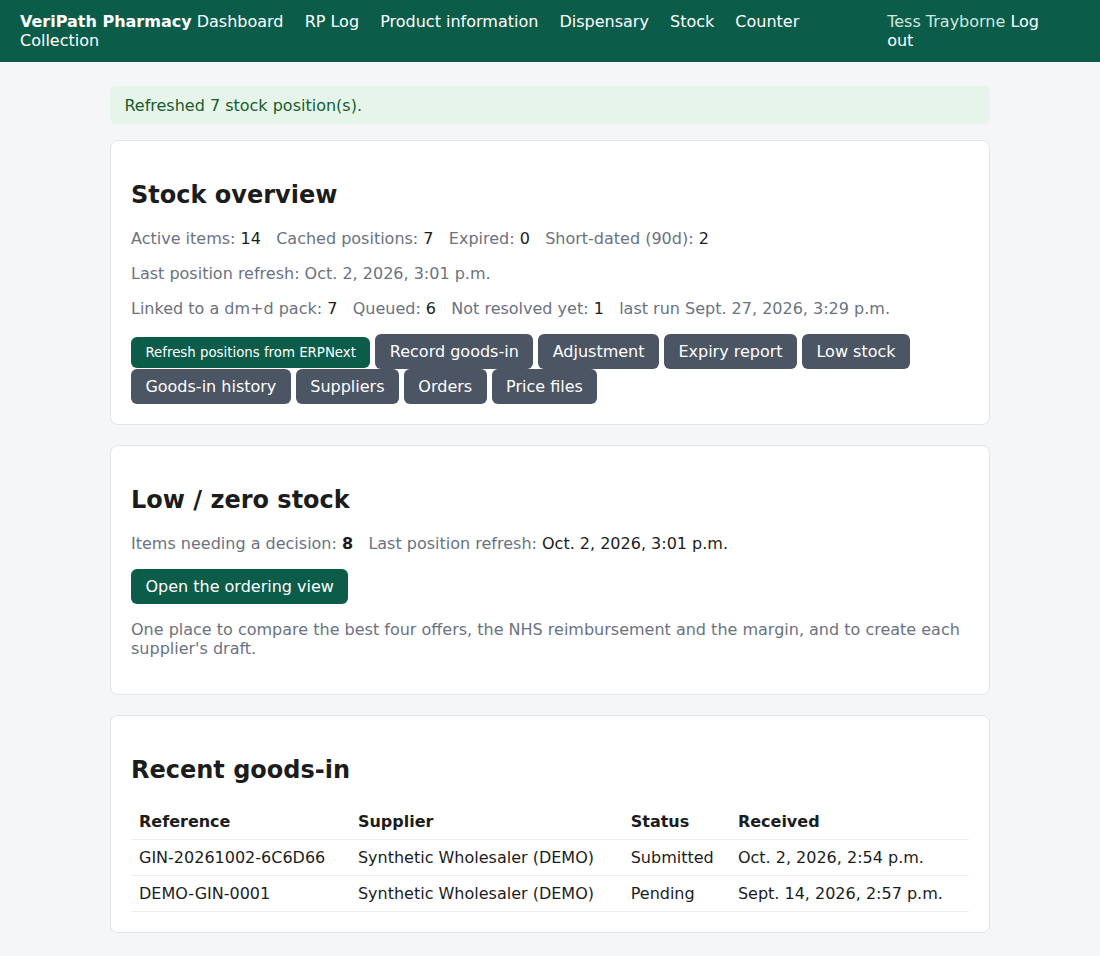This screenshot has width=1100, height=956.
Task: Click the 'Cached positions: 7' value
Action: point(354,238)
